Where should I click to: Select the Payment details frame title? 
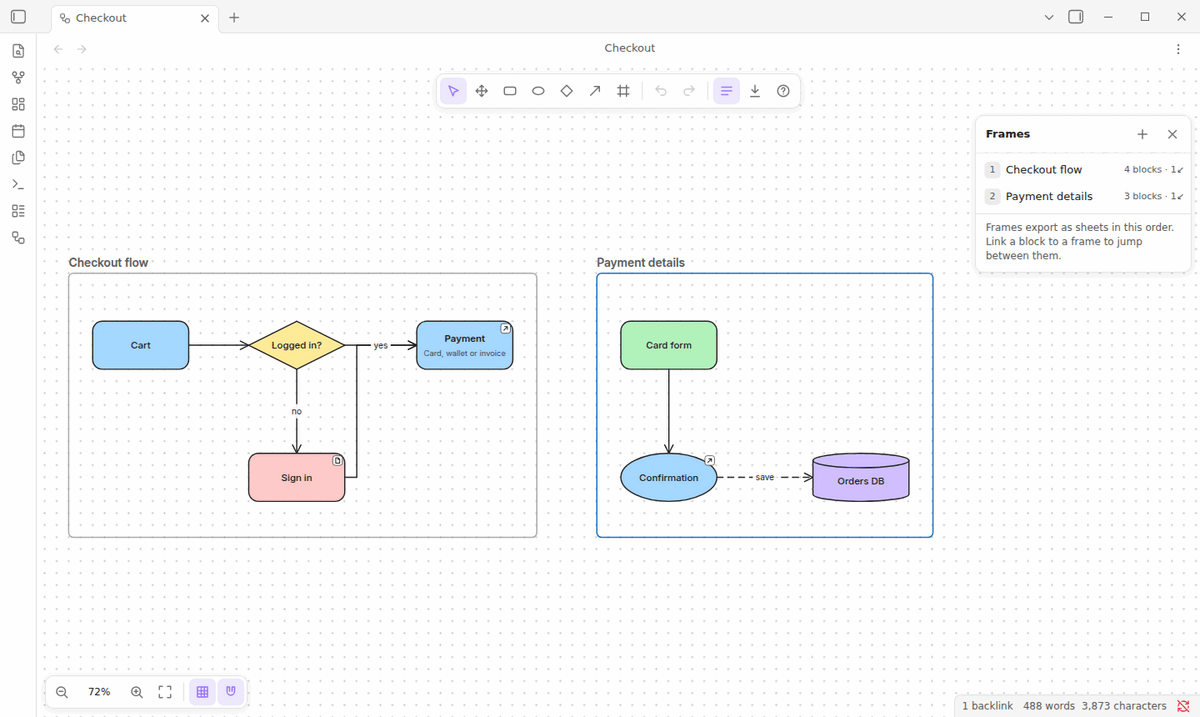(x=641, y=263)
